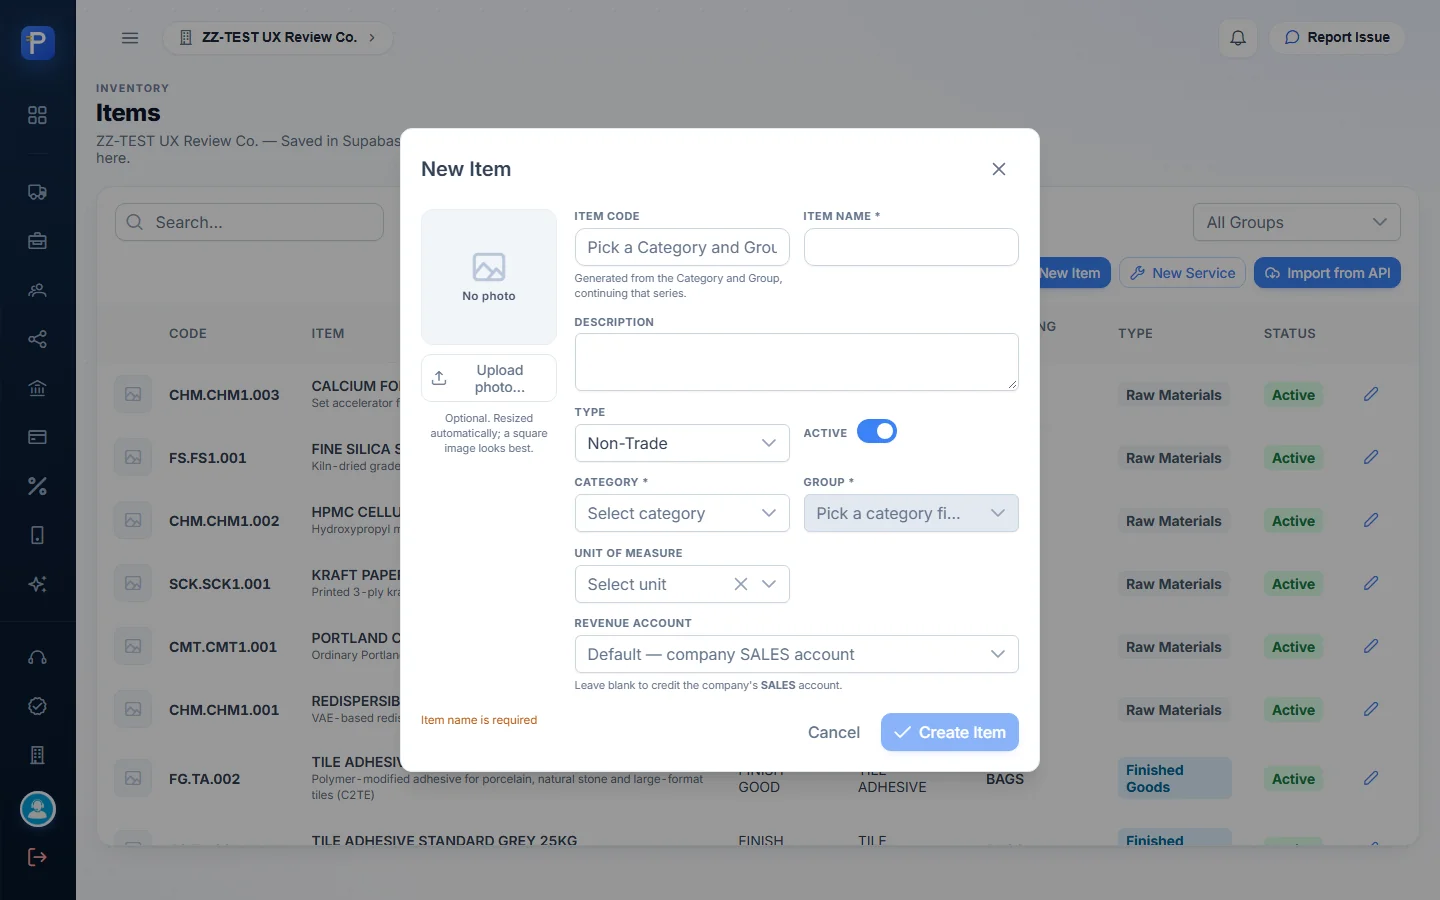Screen dimensions: 1440x900
Task: Click the delivery truck icon in sidebar
Action: pyautogui.click(x=37, y=192)
